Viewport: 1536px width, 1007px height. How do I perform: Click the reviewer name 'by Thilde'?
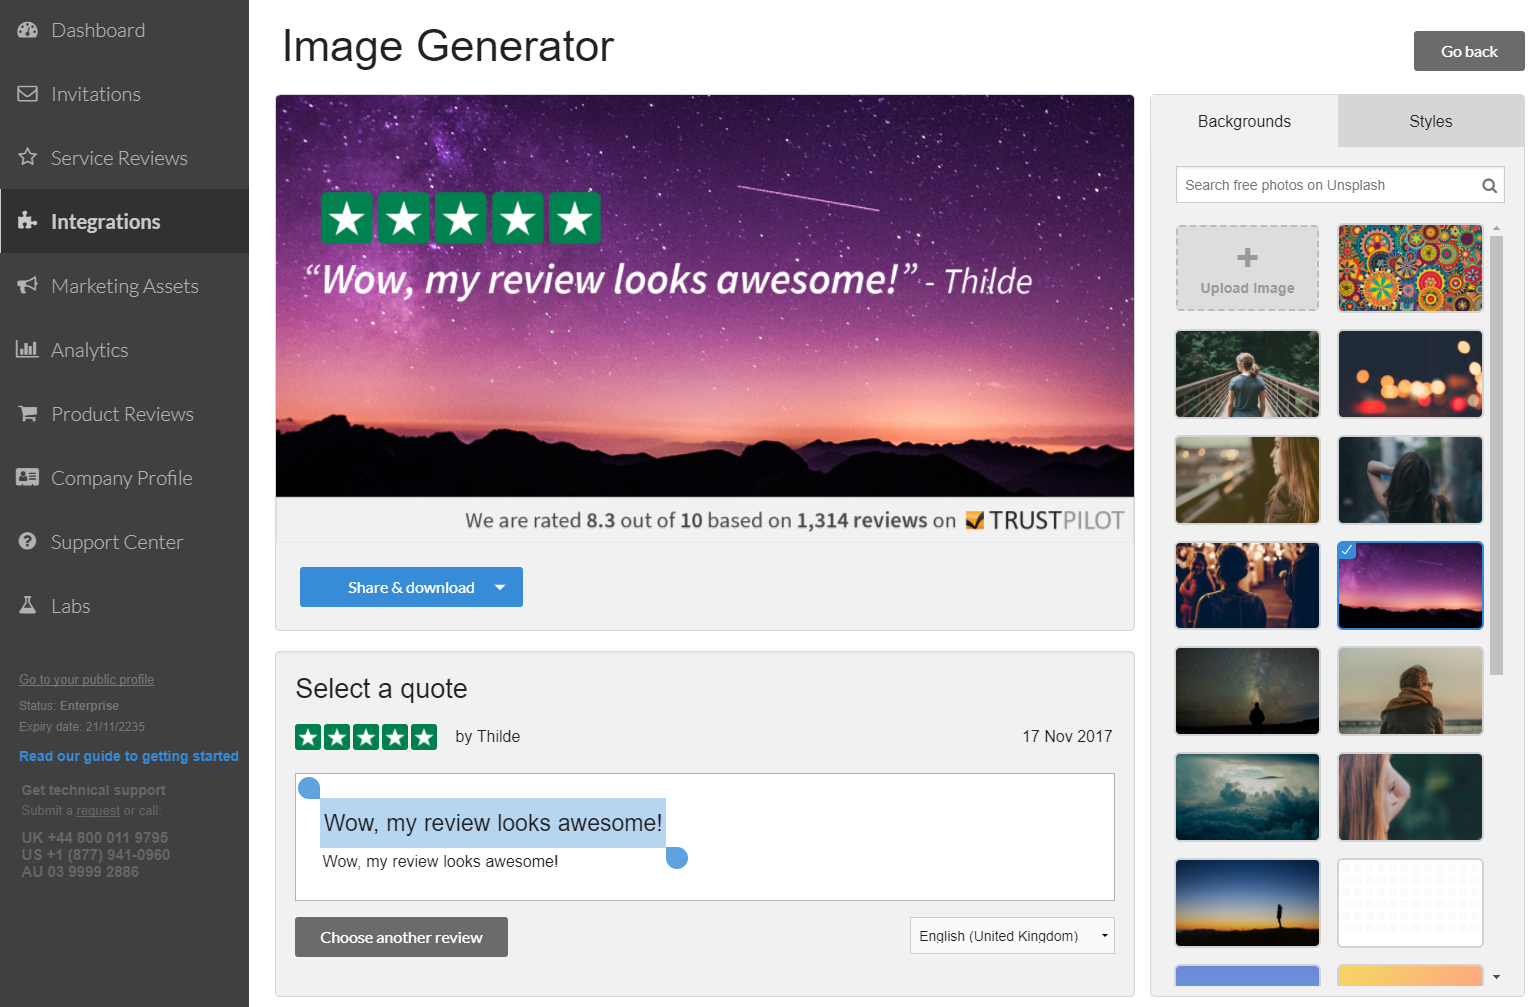pos(487,736)
